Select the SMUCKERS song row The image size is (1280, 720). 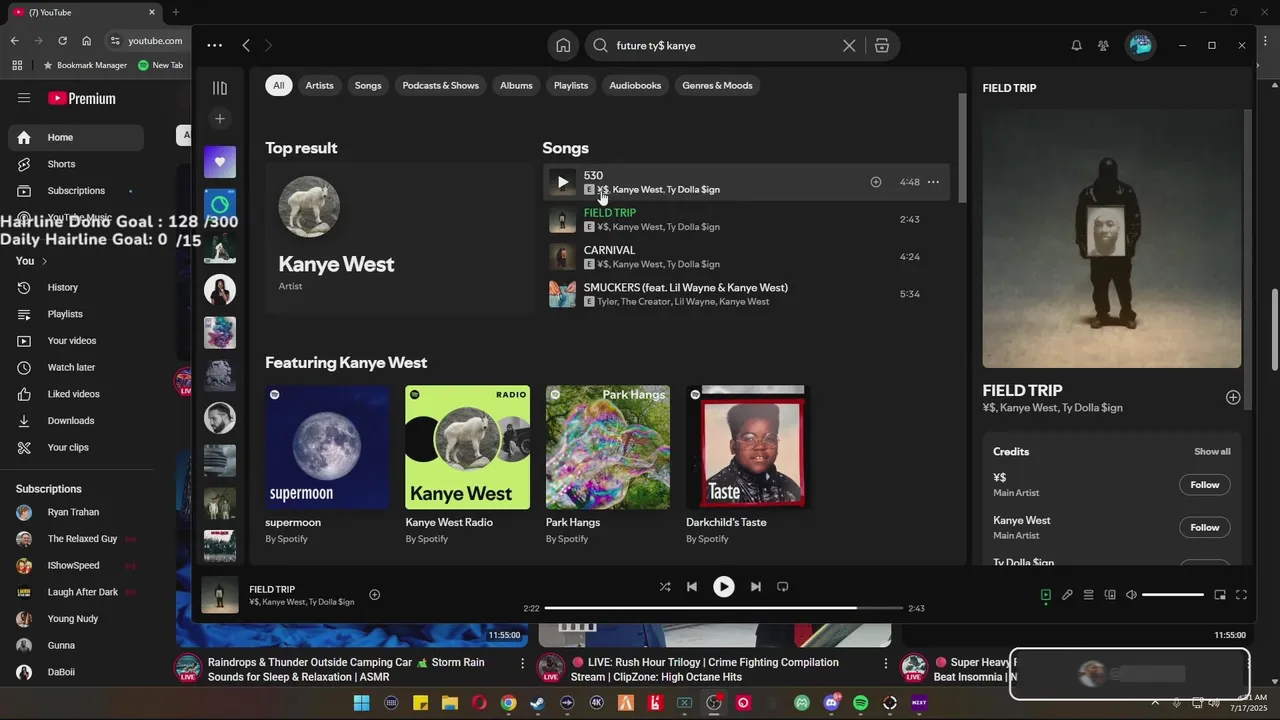point(746,294)
